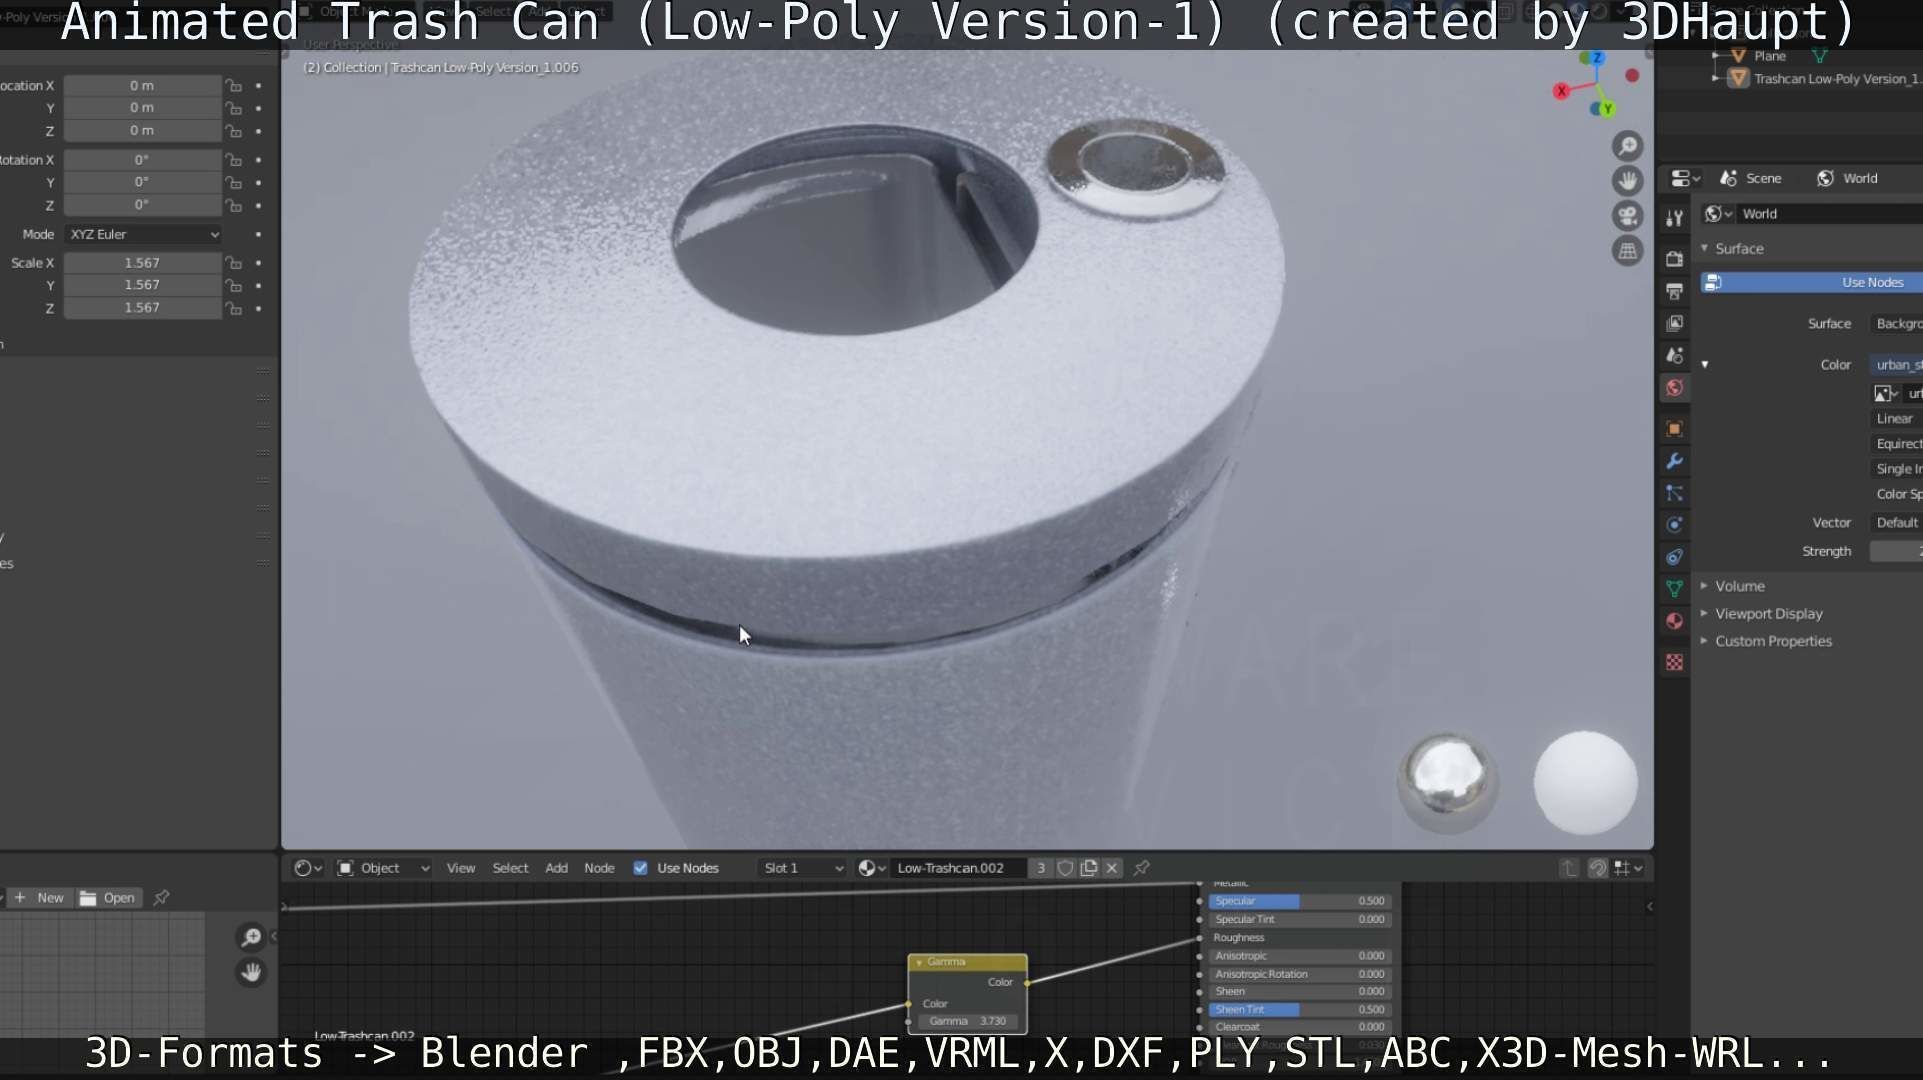Click the X axis on navigation gizmo
1923x1080 pixels.
1561,91
